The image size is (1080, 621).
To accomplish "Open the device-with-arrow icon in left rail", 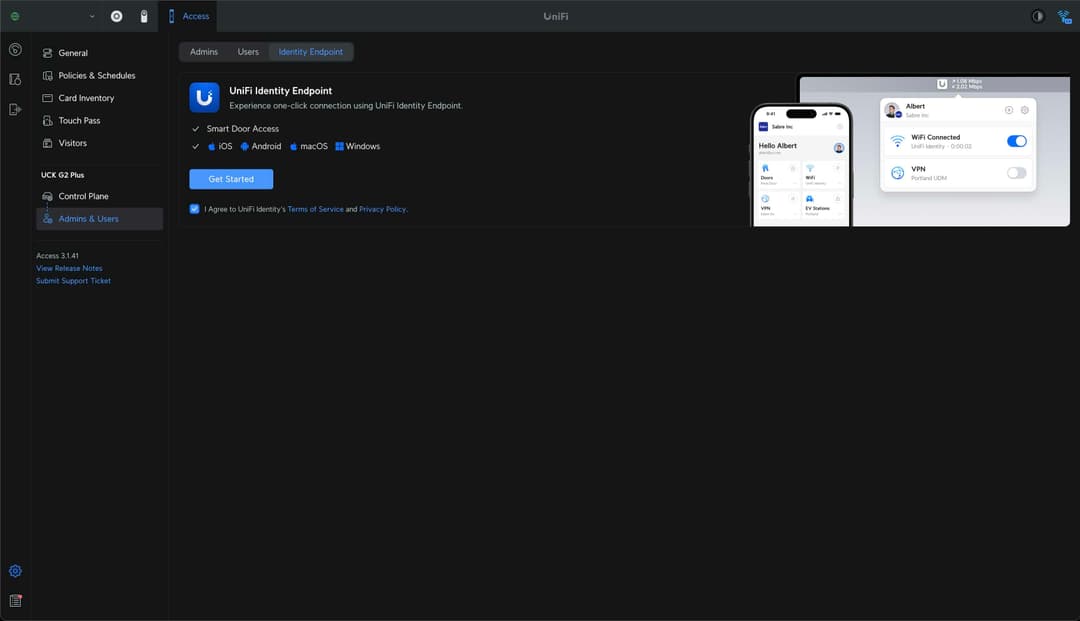I will pyautogui.click(x=15, y=109).
